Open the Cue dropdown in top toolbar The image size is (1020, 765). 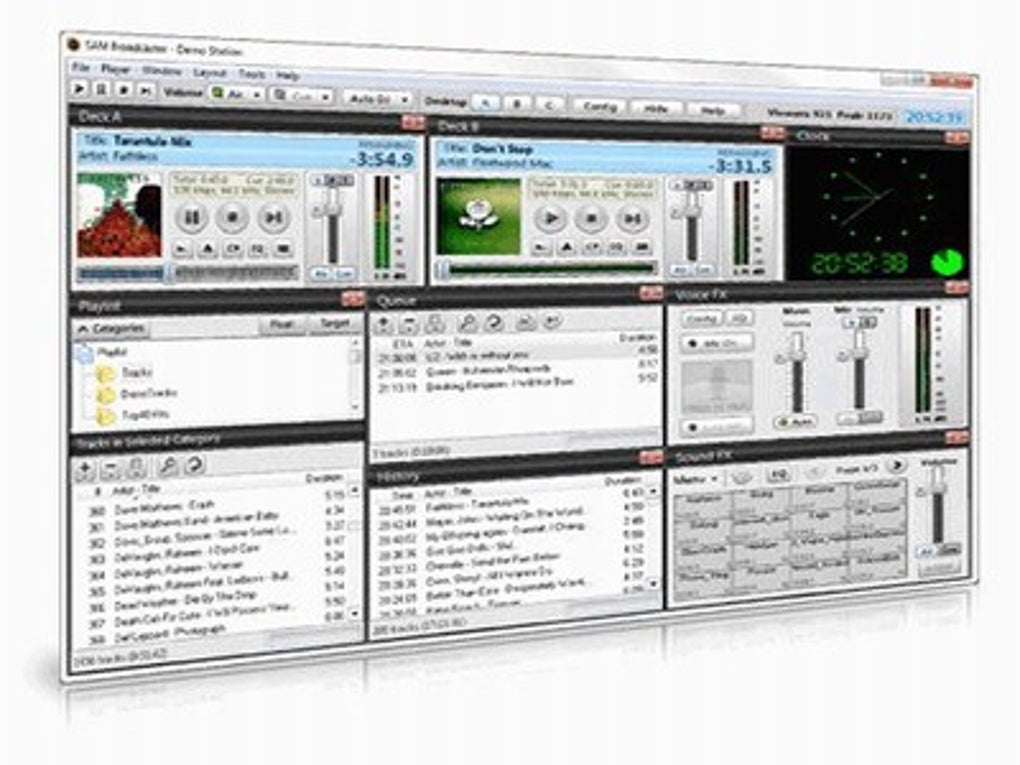pos(302,96)
